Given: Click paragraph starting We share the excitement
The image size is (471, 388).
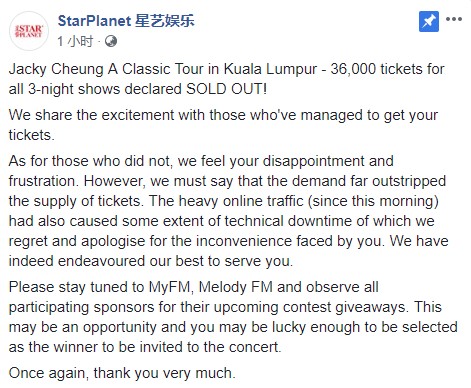Looking at the screenshot, I should point(223,125).
